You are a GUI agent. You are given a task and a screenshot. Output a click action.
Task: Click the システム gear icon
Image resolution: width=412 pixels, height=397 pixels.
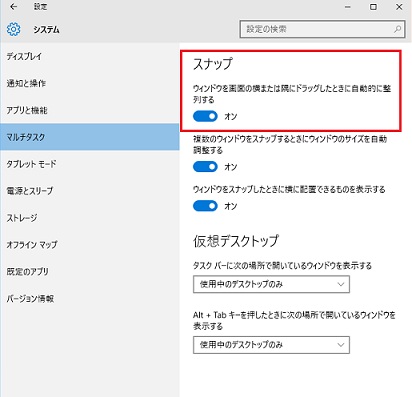click(13, 29)
